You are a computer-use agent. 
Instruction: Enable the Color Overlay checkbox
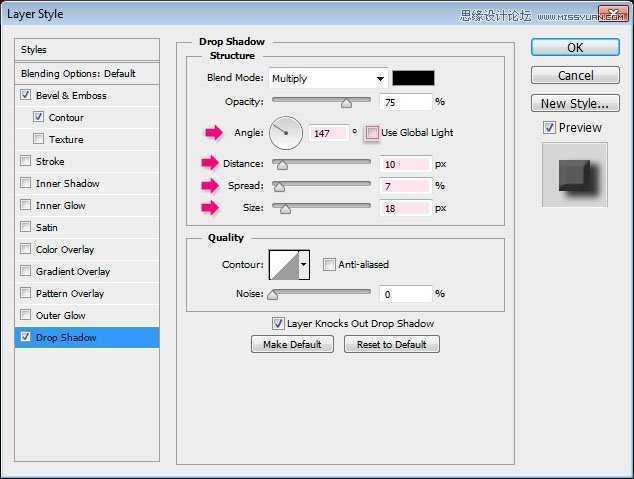(x=25, y=249)
